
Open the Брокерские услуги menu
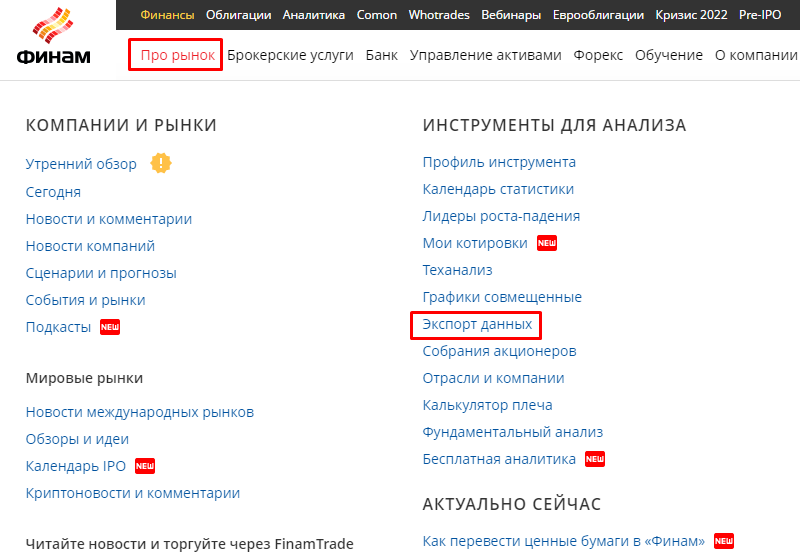[290, 55]
